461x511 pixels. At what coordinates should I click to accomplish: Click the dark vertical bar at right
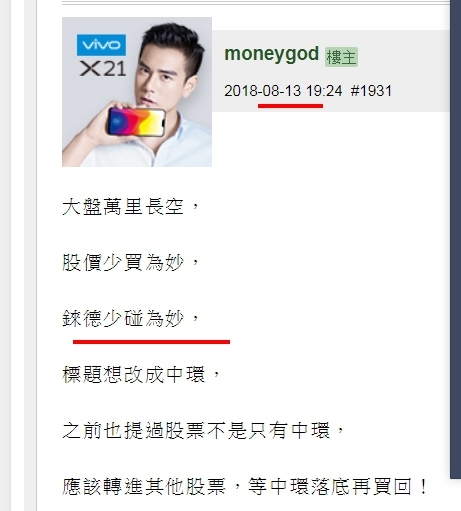(455, 239)
